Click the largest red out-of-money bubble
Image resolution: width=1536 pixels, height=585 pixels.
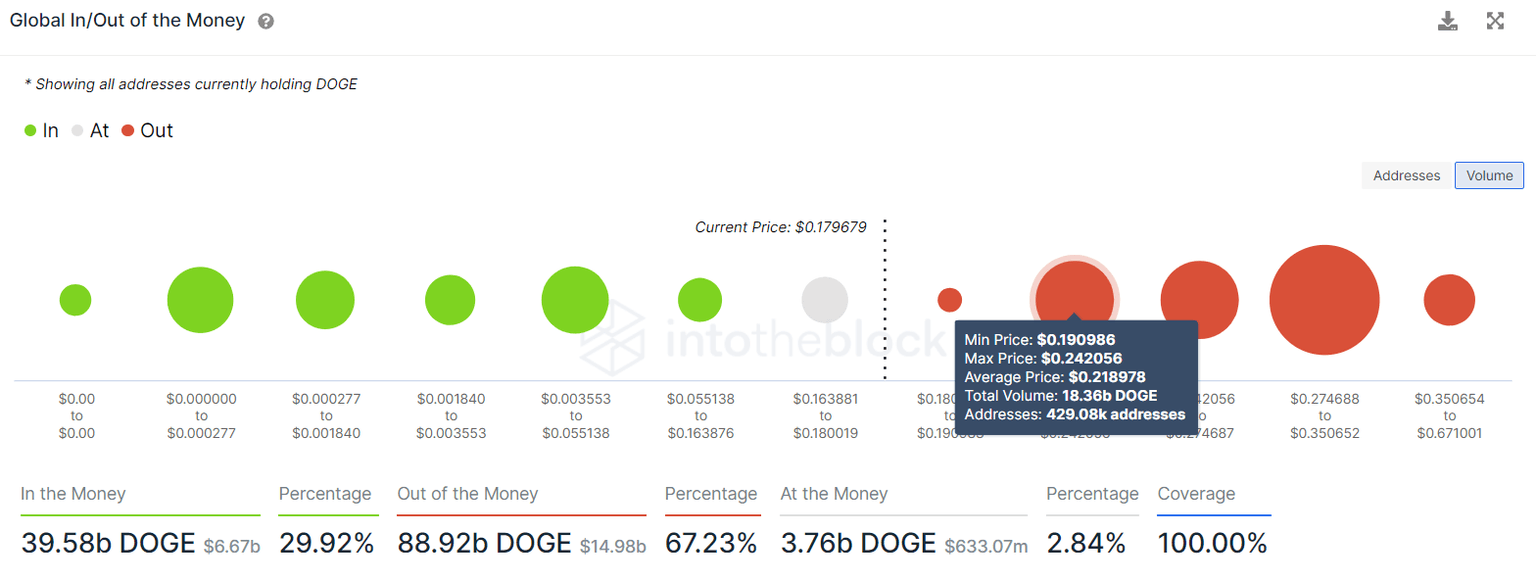[1324, 299]
